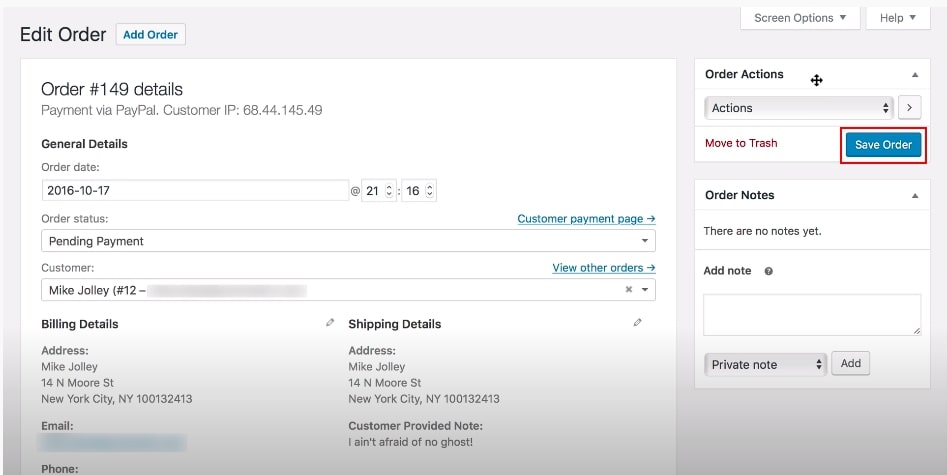Select the 'Order #149 details' heading
This screenshot has height=475, width=947.
click(x=112, y=89)
